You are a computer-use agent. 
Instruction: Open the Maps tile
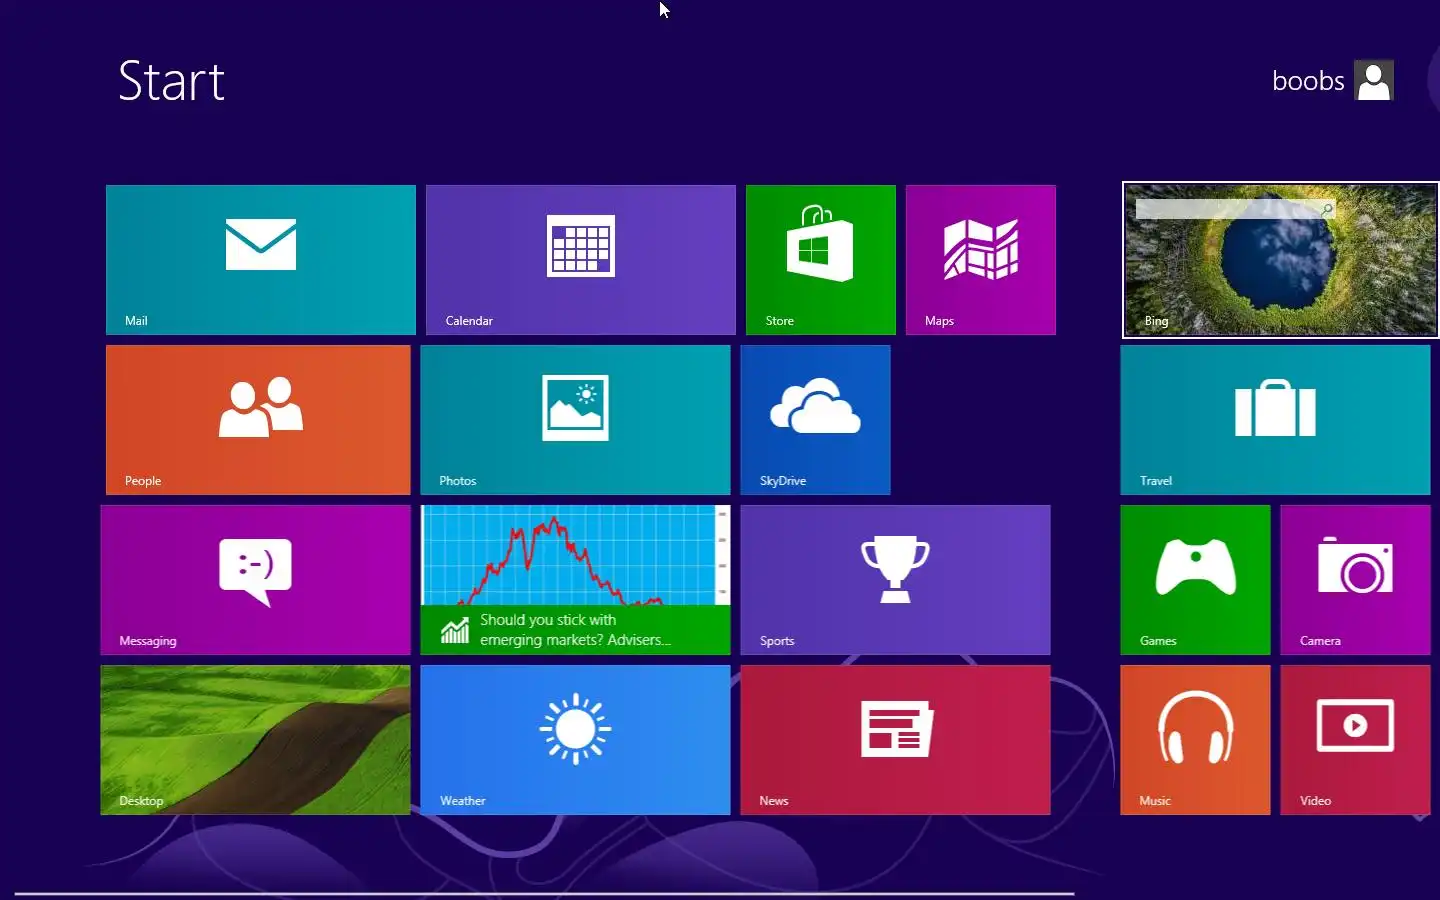(x=981, y=260)
